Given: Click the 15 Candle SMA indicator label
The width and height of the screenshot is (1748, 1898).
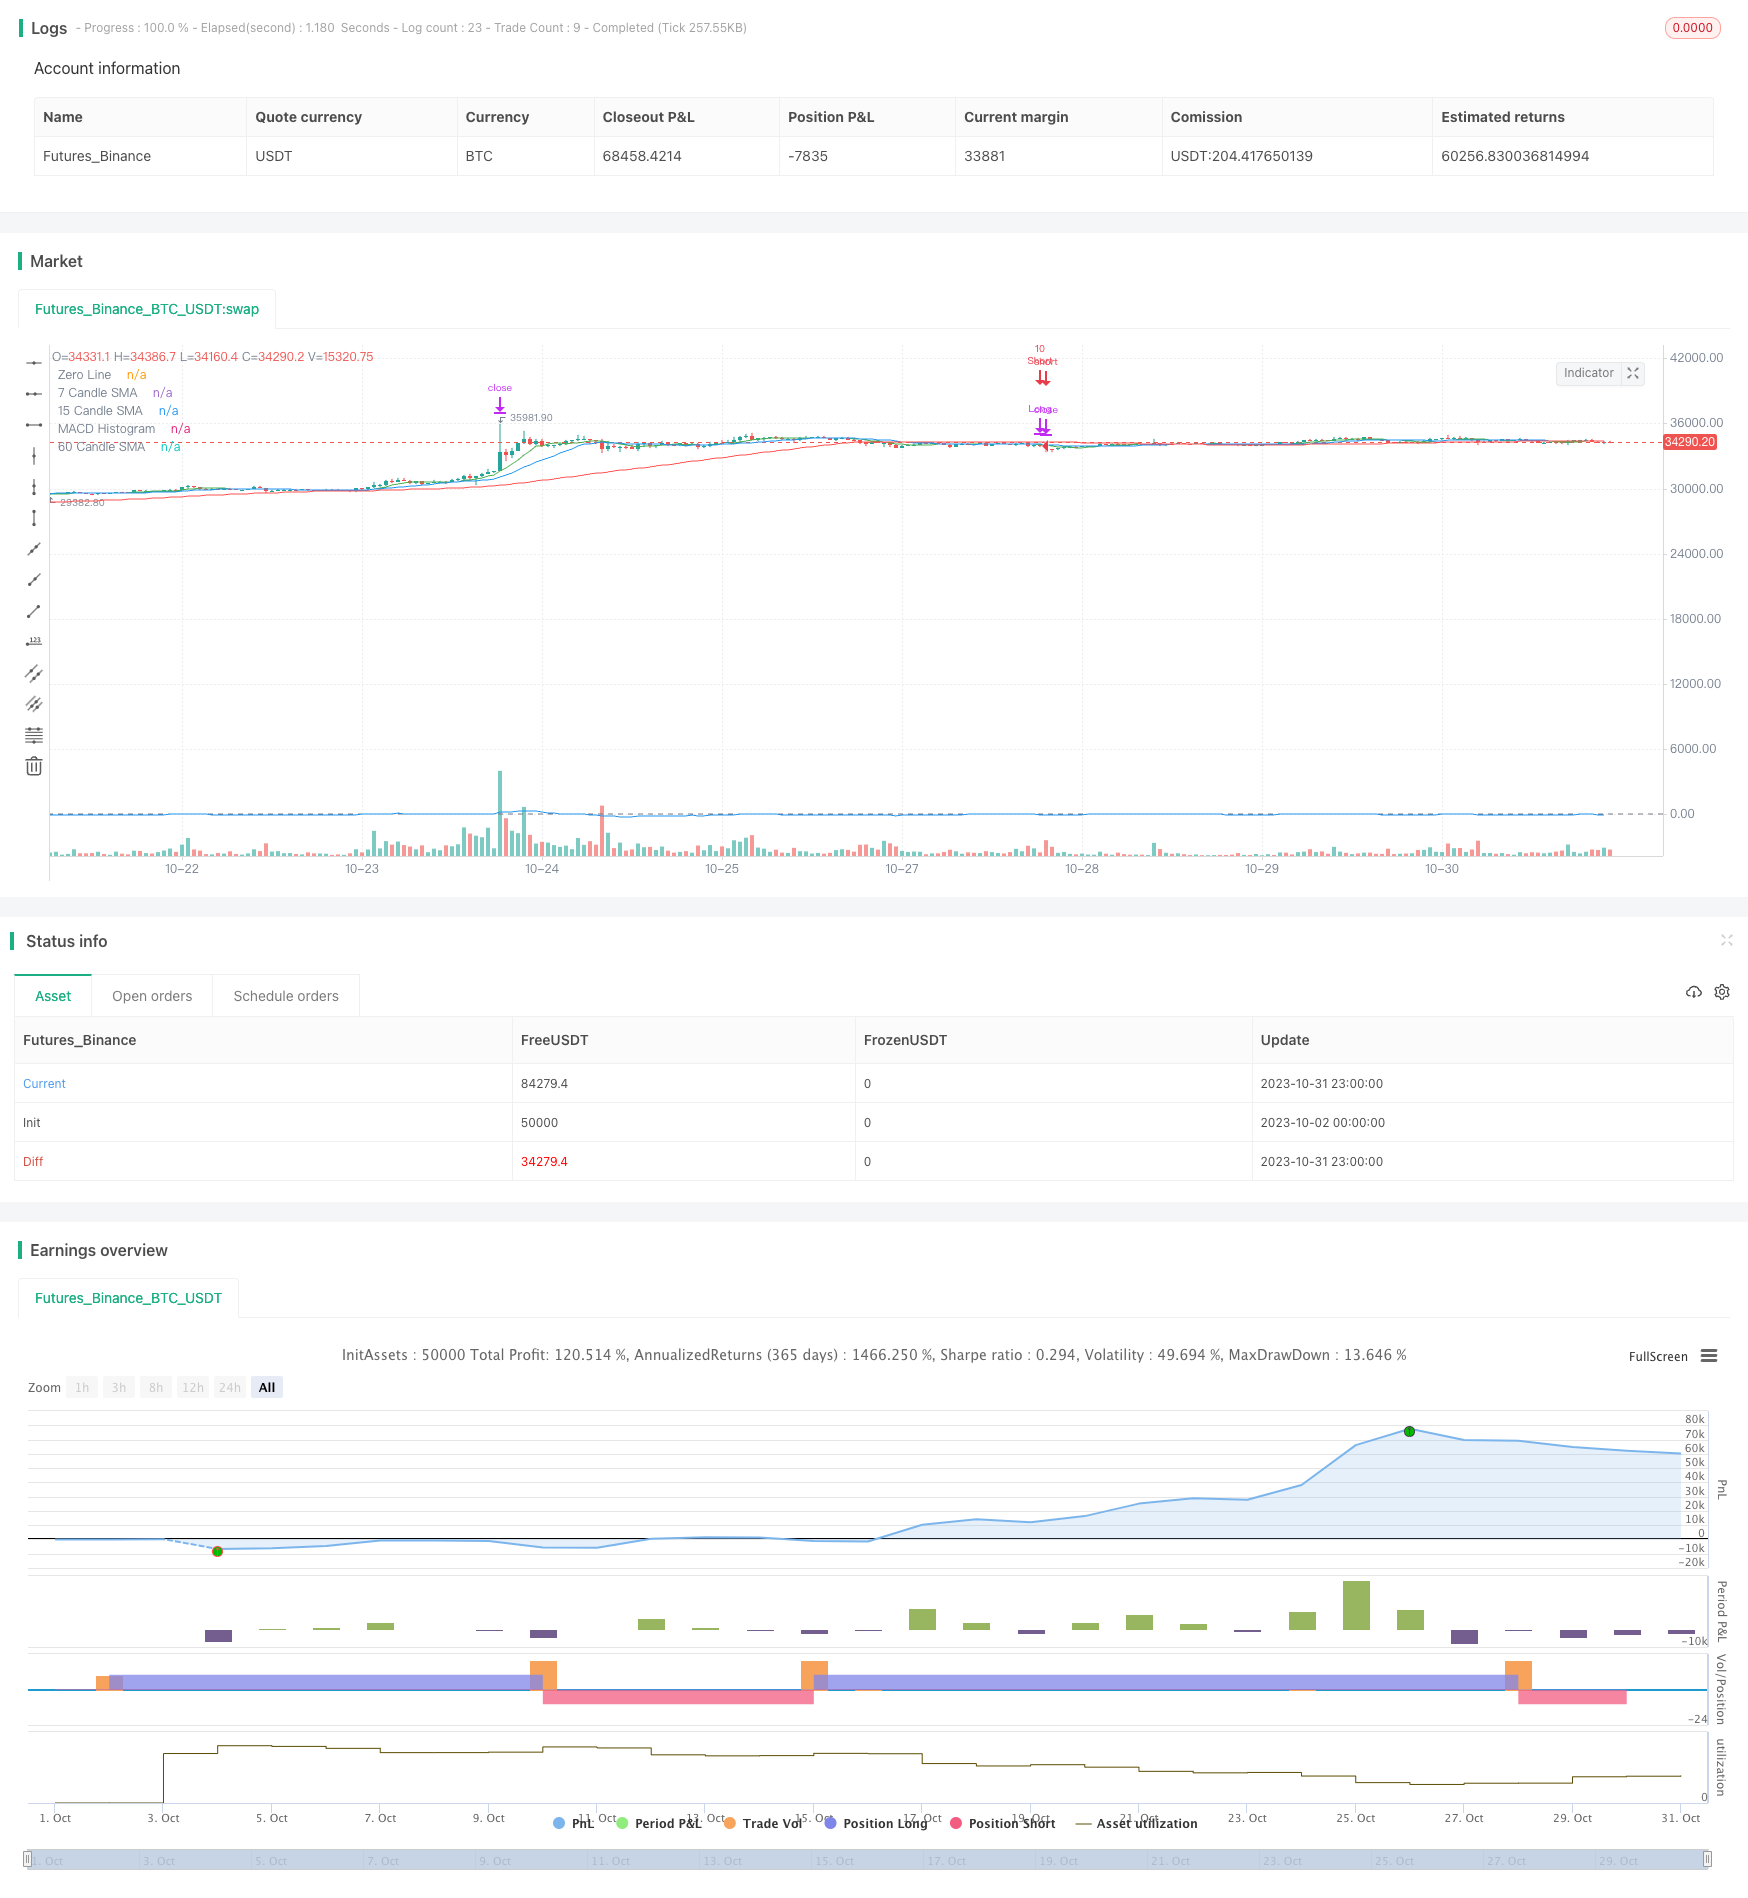Looking at the screenshot, I should [100, 411].
